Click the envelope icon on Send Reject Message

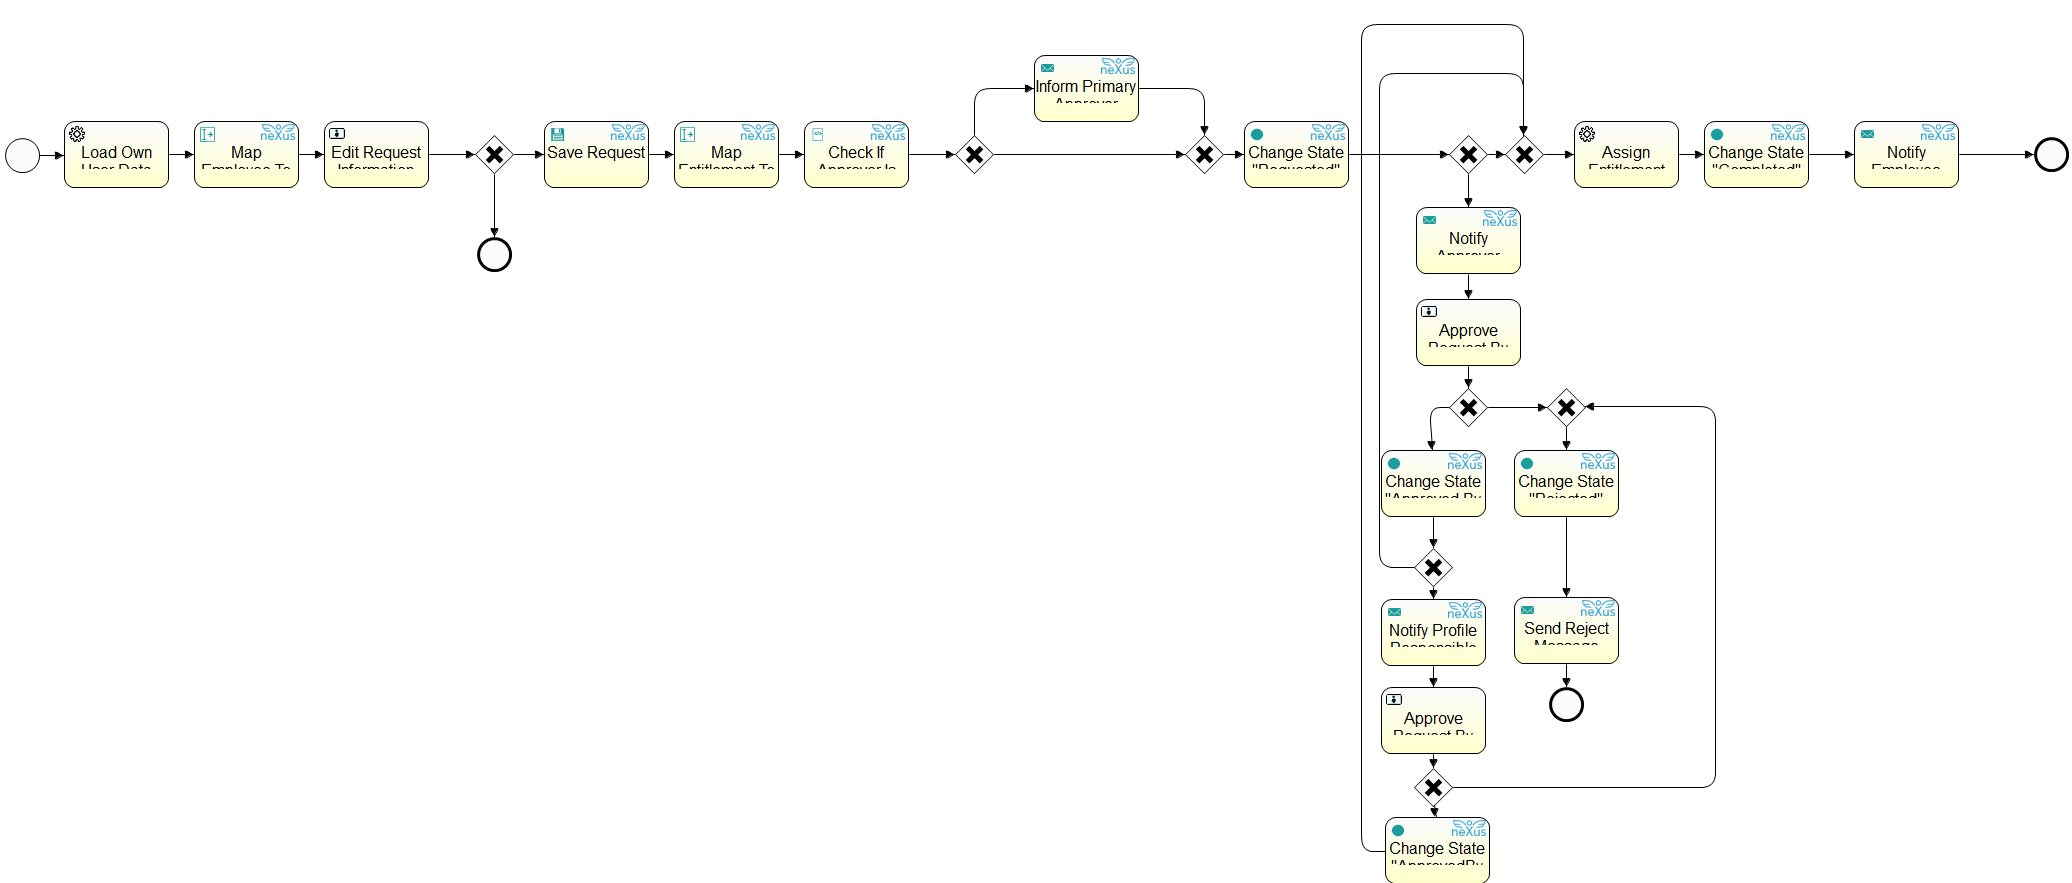click(x=1527, y=610)
